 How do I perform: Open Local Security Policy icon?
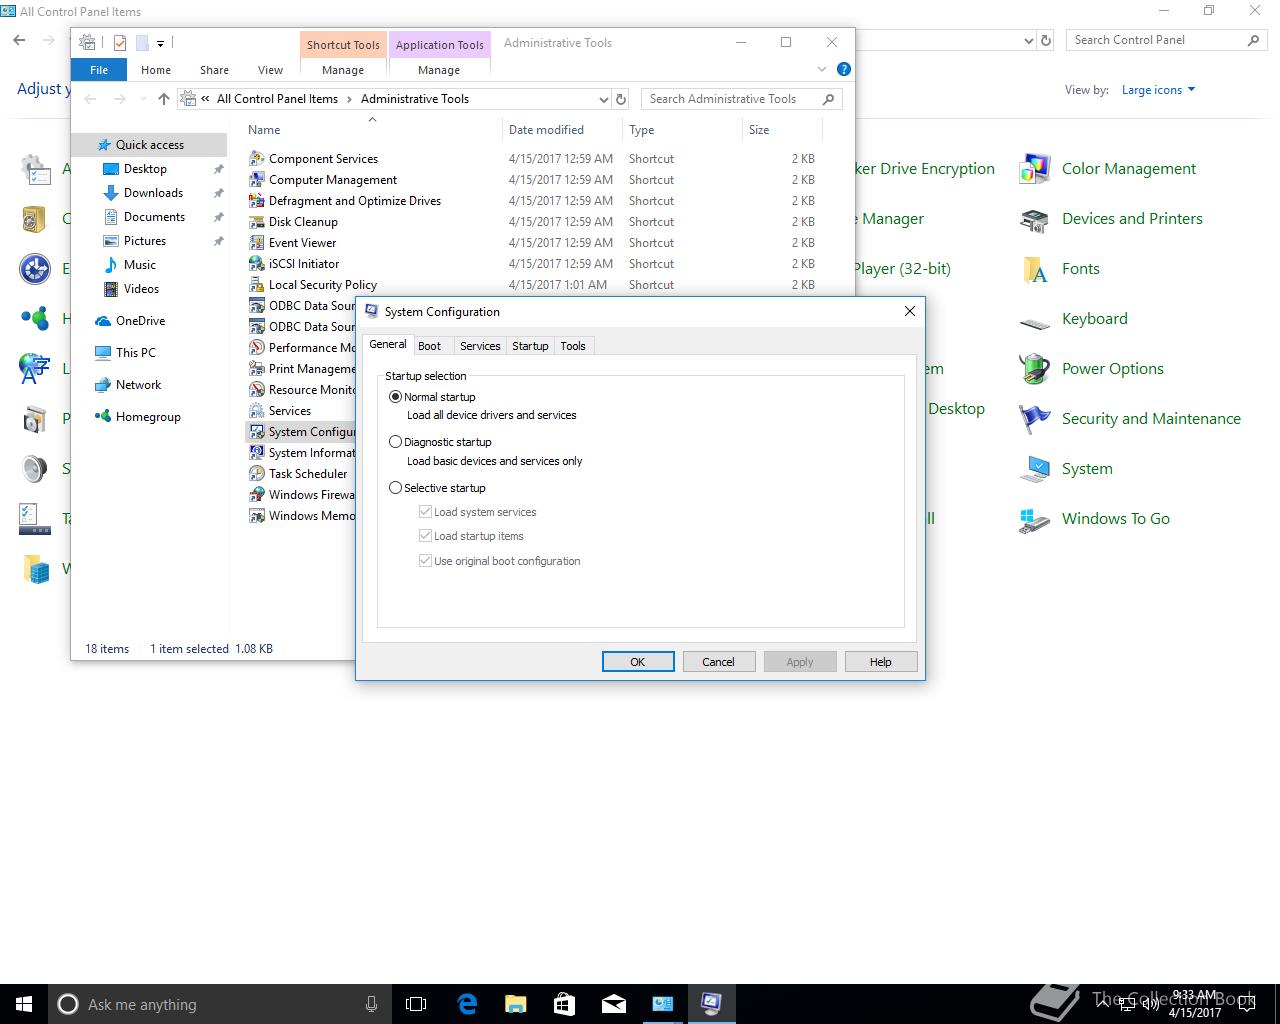point(257,284)
